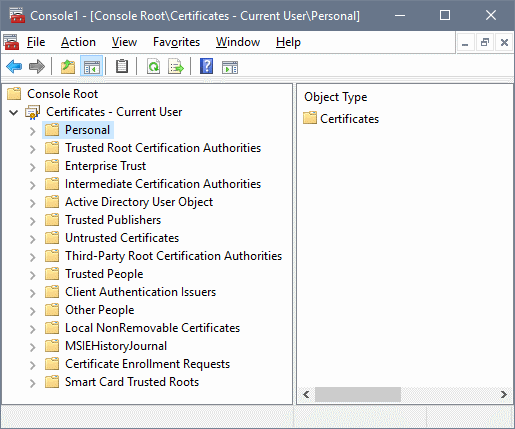Select the Untrusted Certificates tree item

point(122,238)
